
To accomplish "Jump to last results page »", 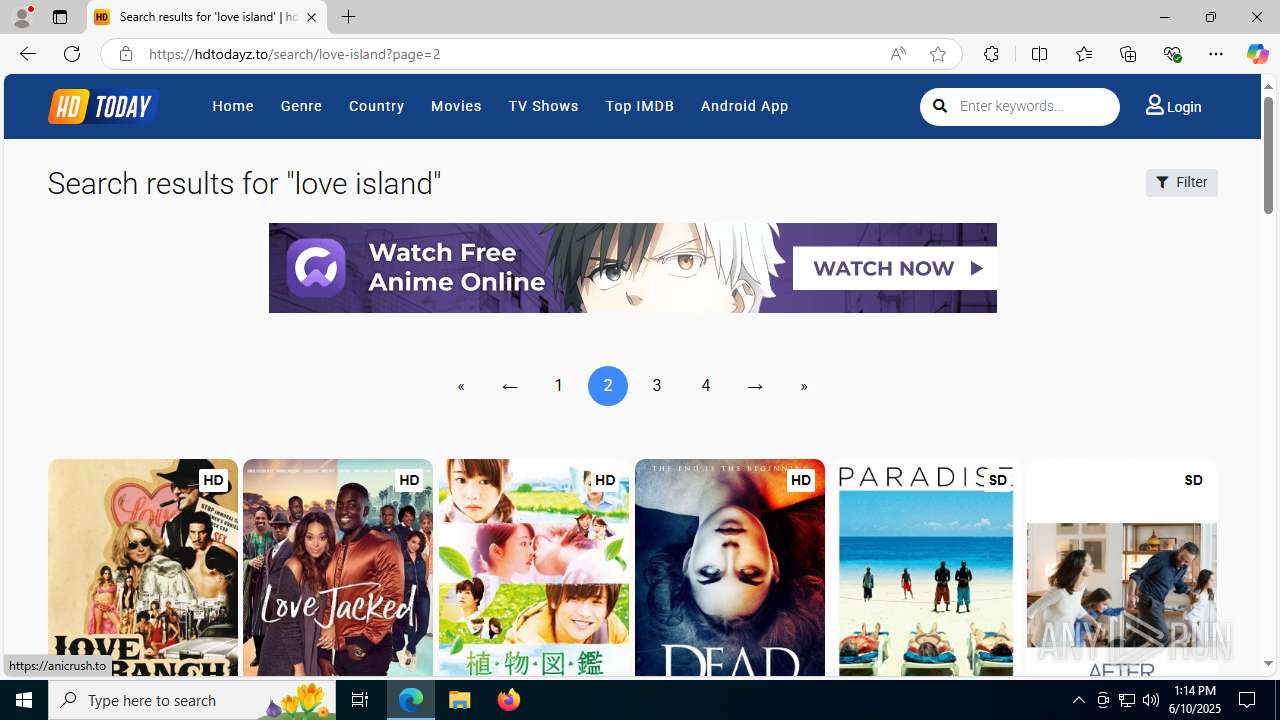I will pyautogui.click(x=804, y=386).
